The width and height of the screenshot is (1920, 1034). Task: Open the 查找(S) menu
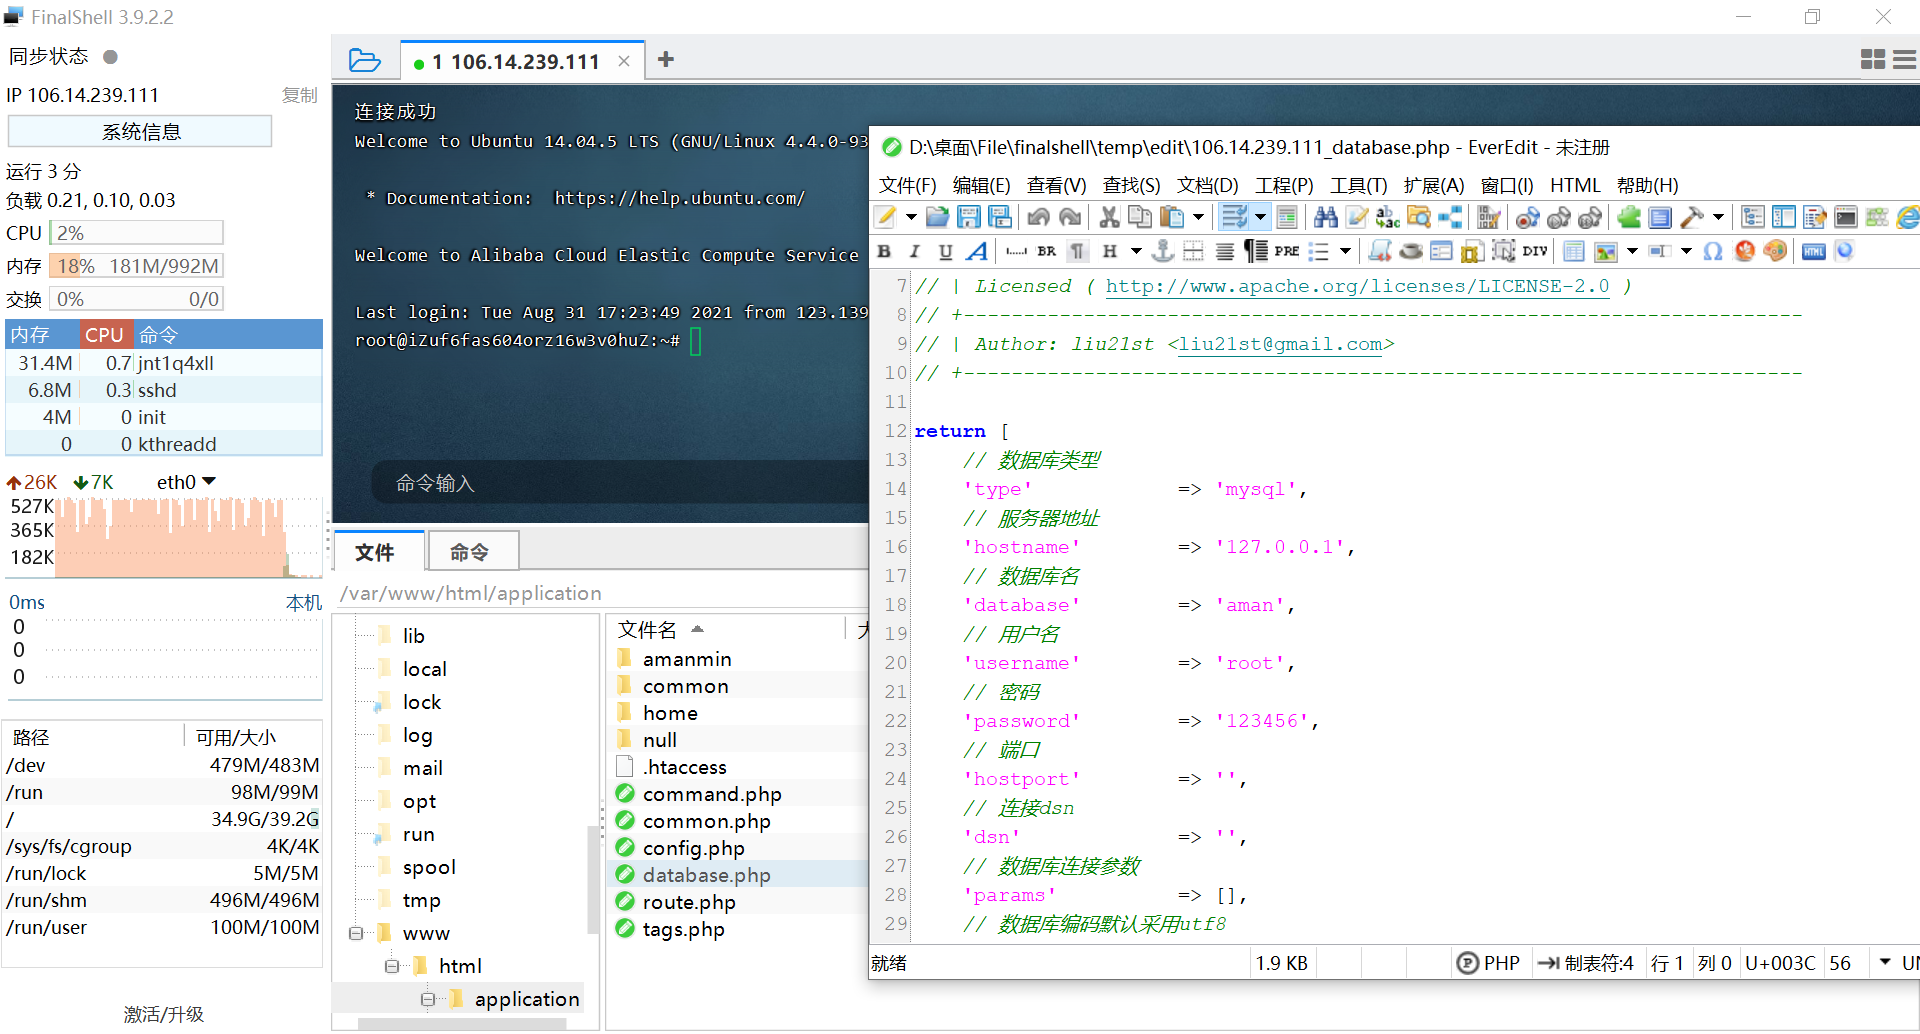pos(1131,185)
